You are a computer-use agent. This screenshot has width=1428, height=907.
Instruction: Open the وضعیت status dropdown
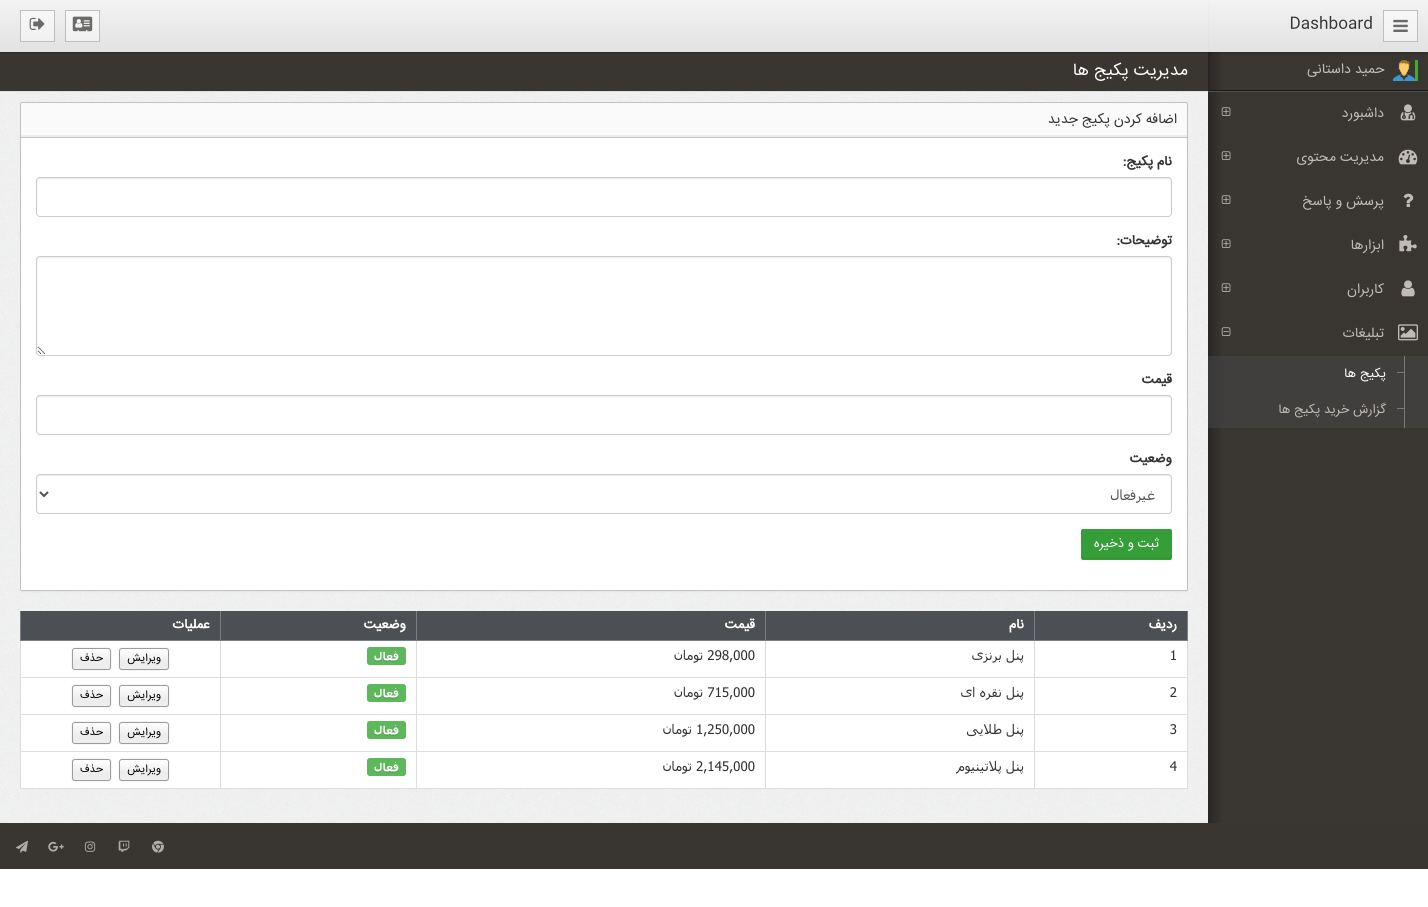pos(603,494)
